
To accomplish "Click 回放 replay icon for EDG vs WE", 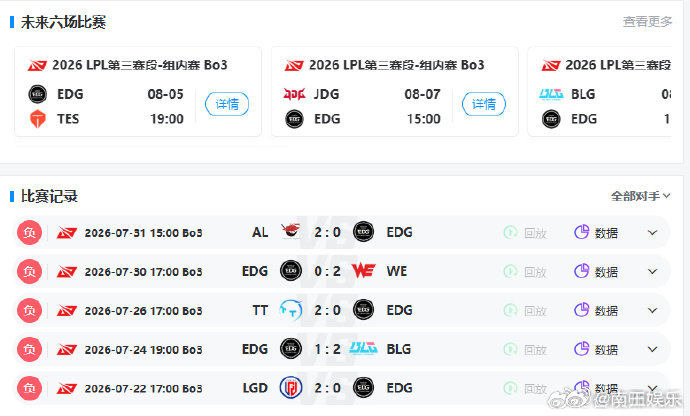I will (510, 271).
